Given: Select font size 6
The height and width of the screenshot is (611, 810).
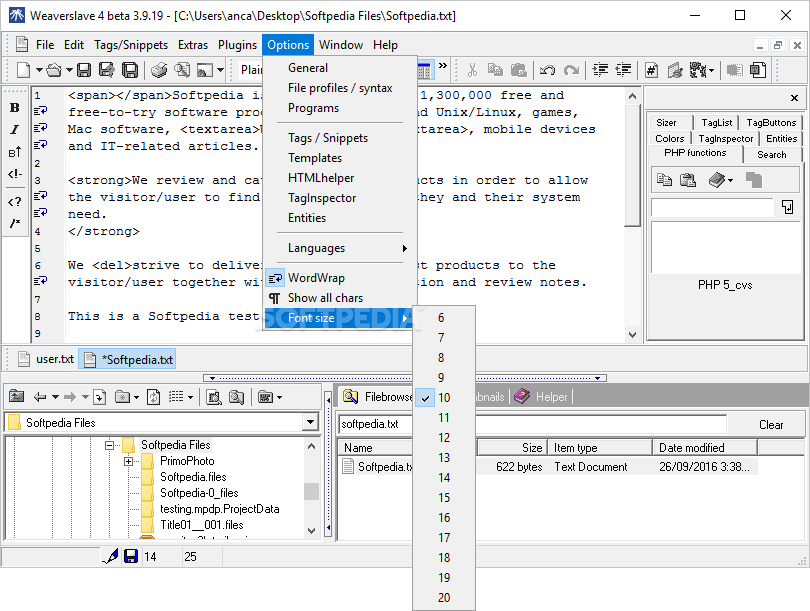Looking at the screenshot, I should point(444,318).
